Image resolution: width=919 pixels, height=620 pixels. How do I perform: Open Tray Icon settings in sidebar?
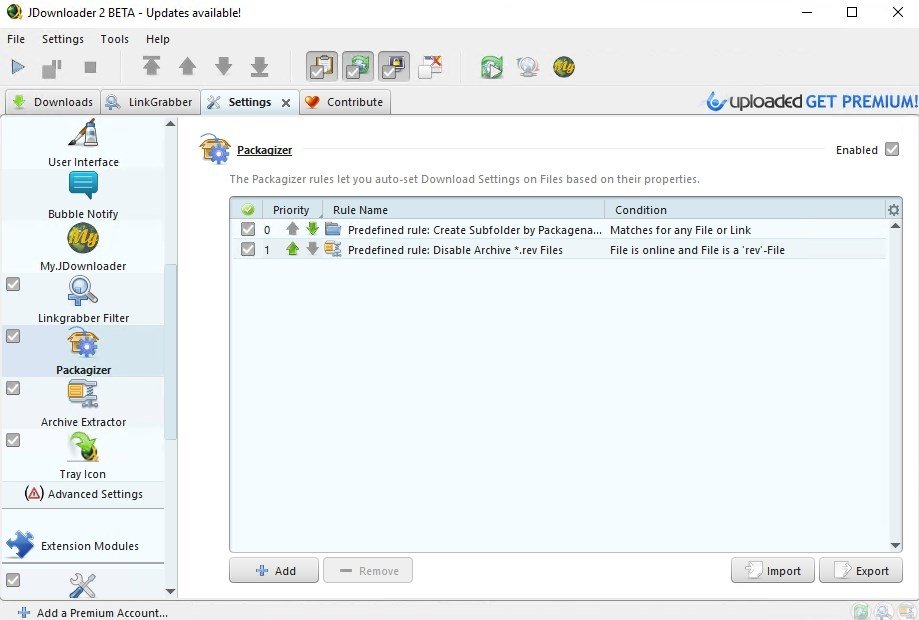[83, 456]
